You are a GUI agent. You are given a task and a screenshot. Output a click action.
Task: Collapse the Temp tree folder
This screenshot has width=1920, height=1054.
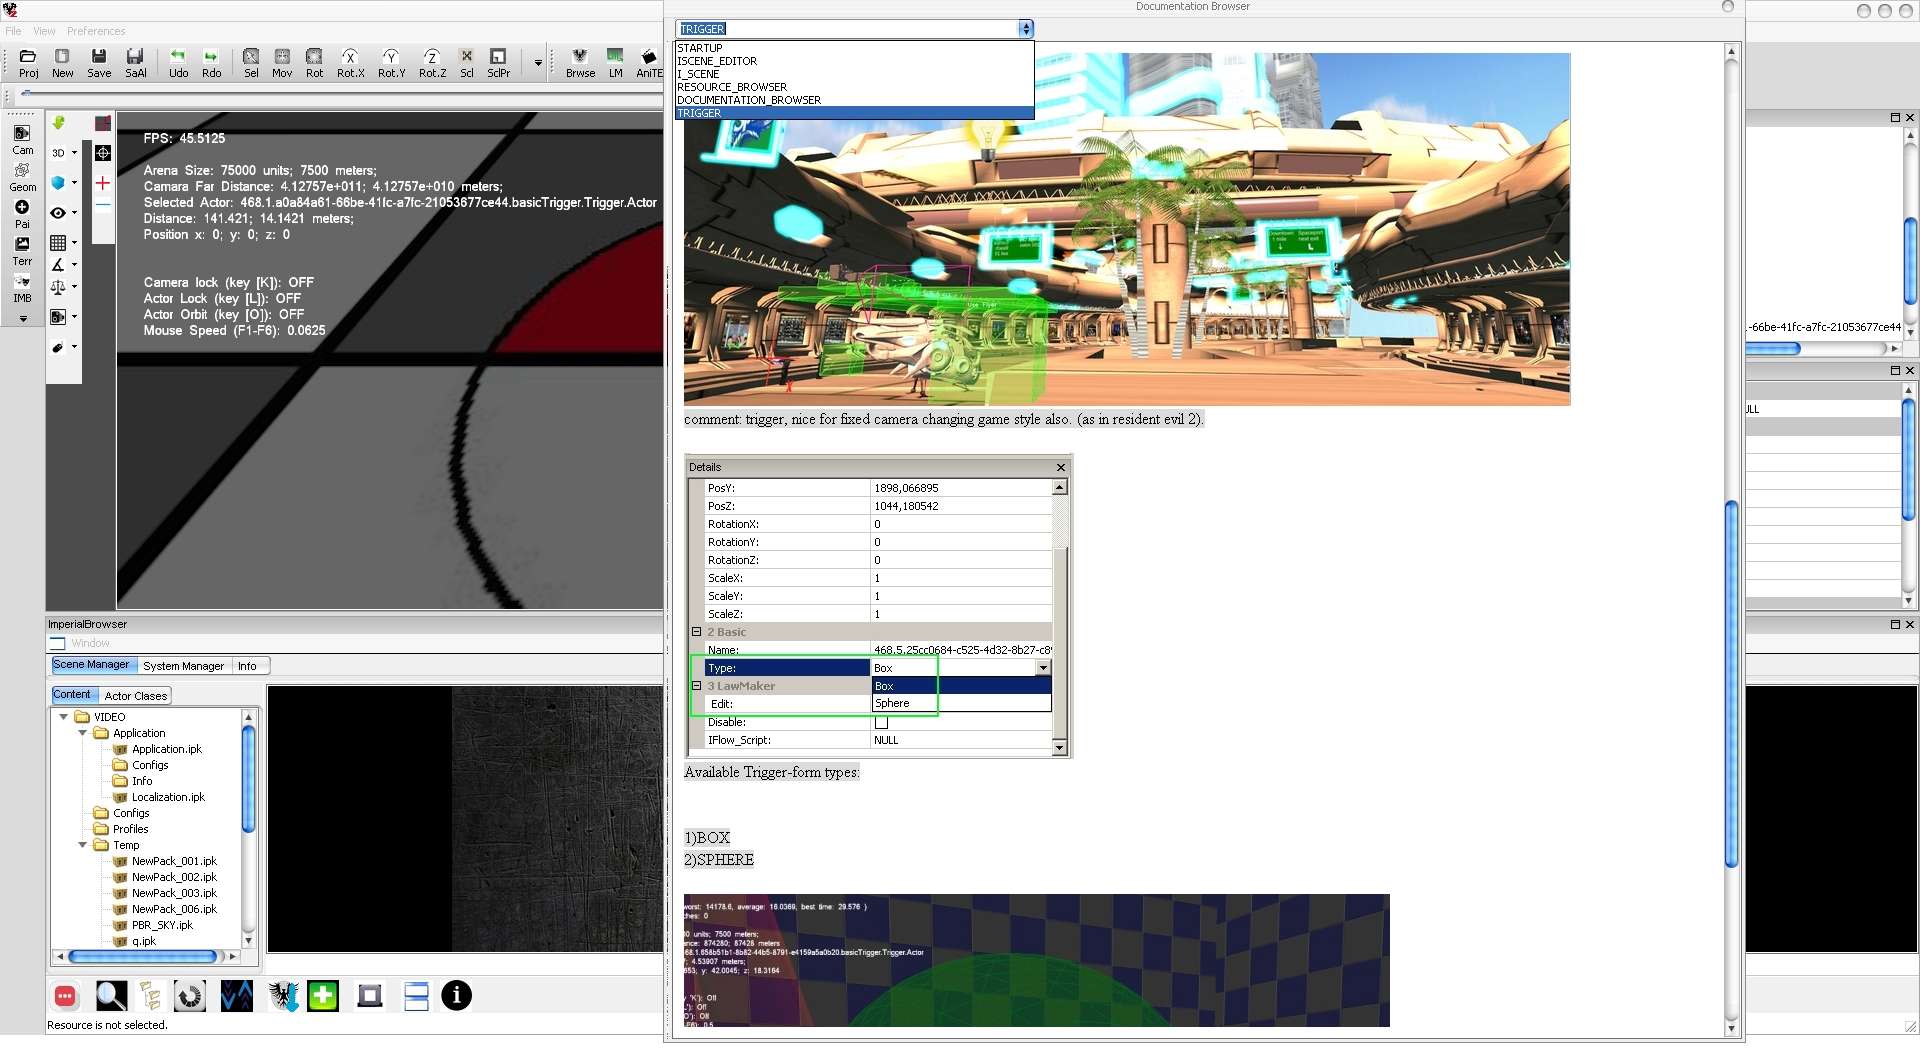pyautogui.click(x=83, y=845)
